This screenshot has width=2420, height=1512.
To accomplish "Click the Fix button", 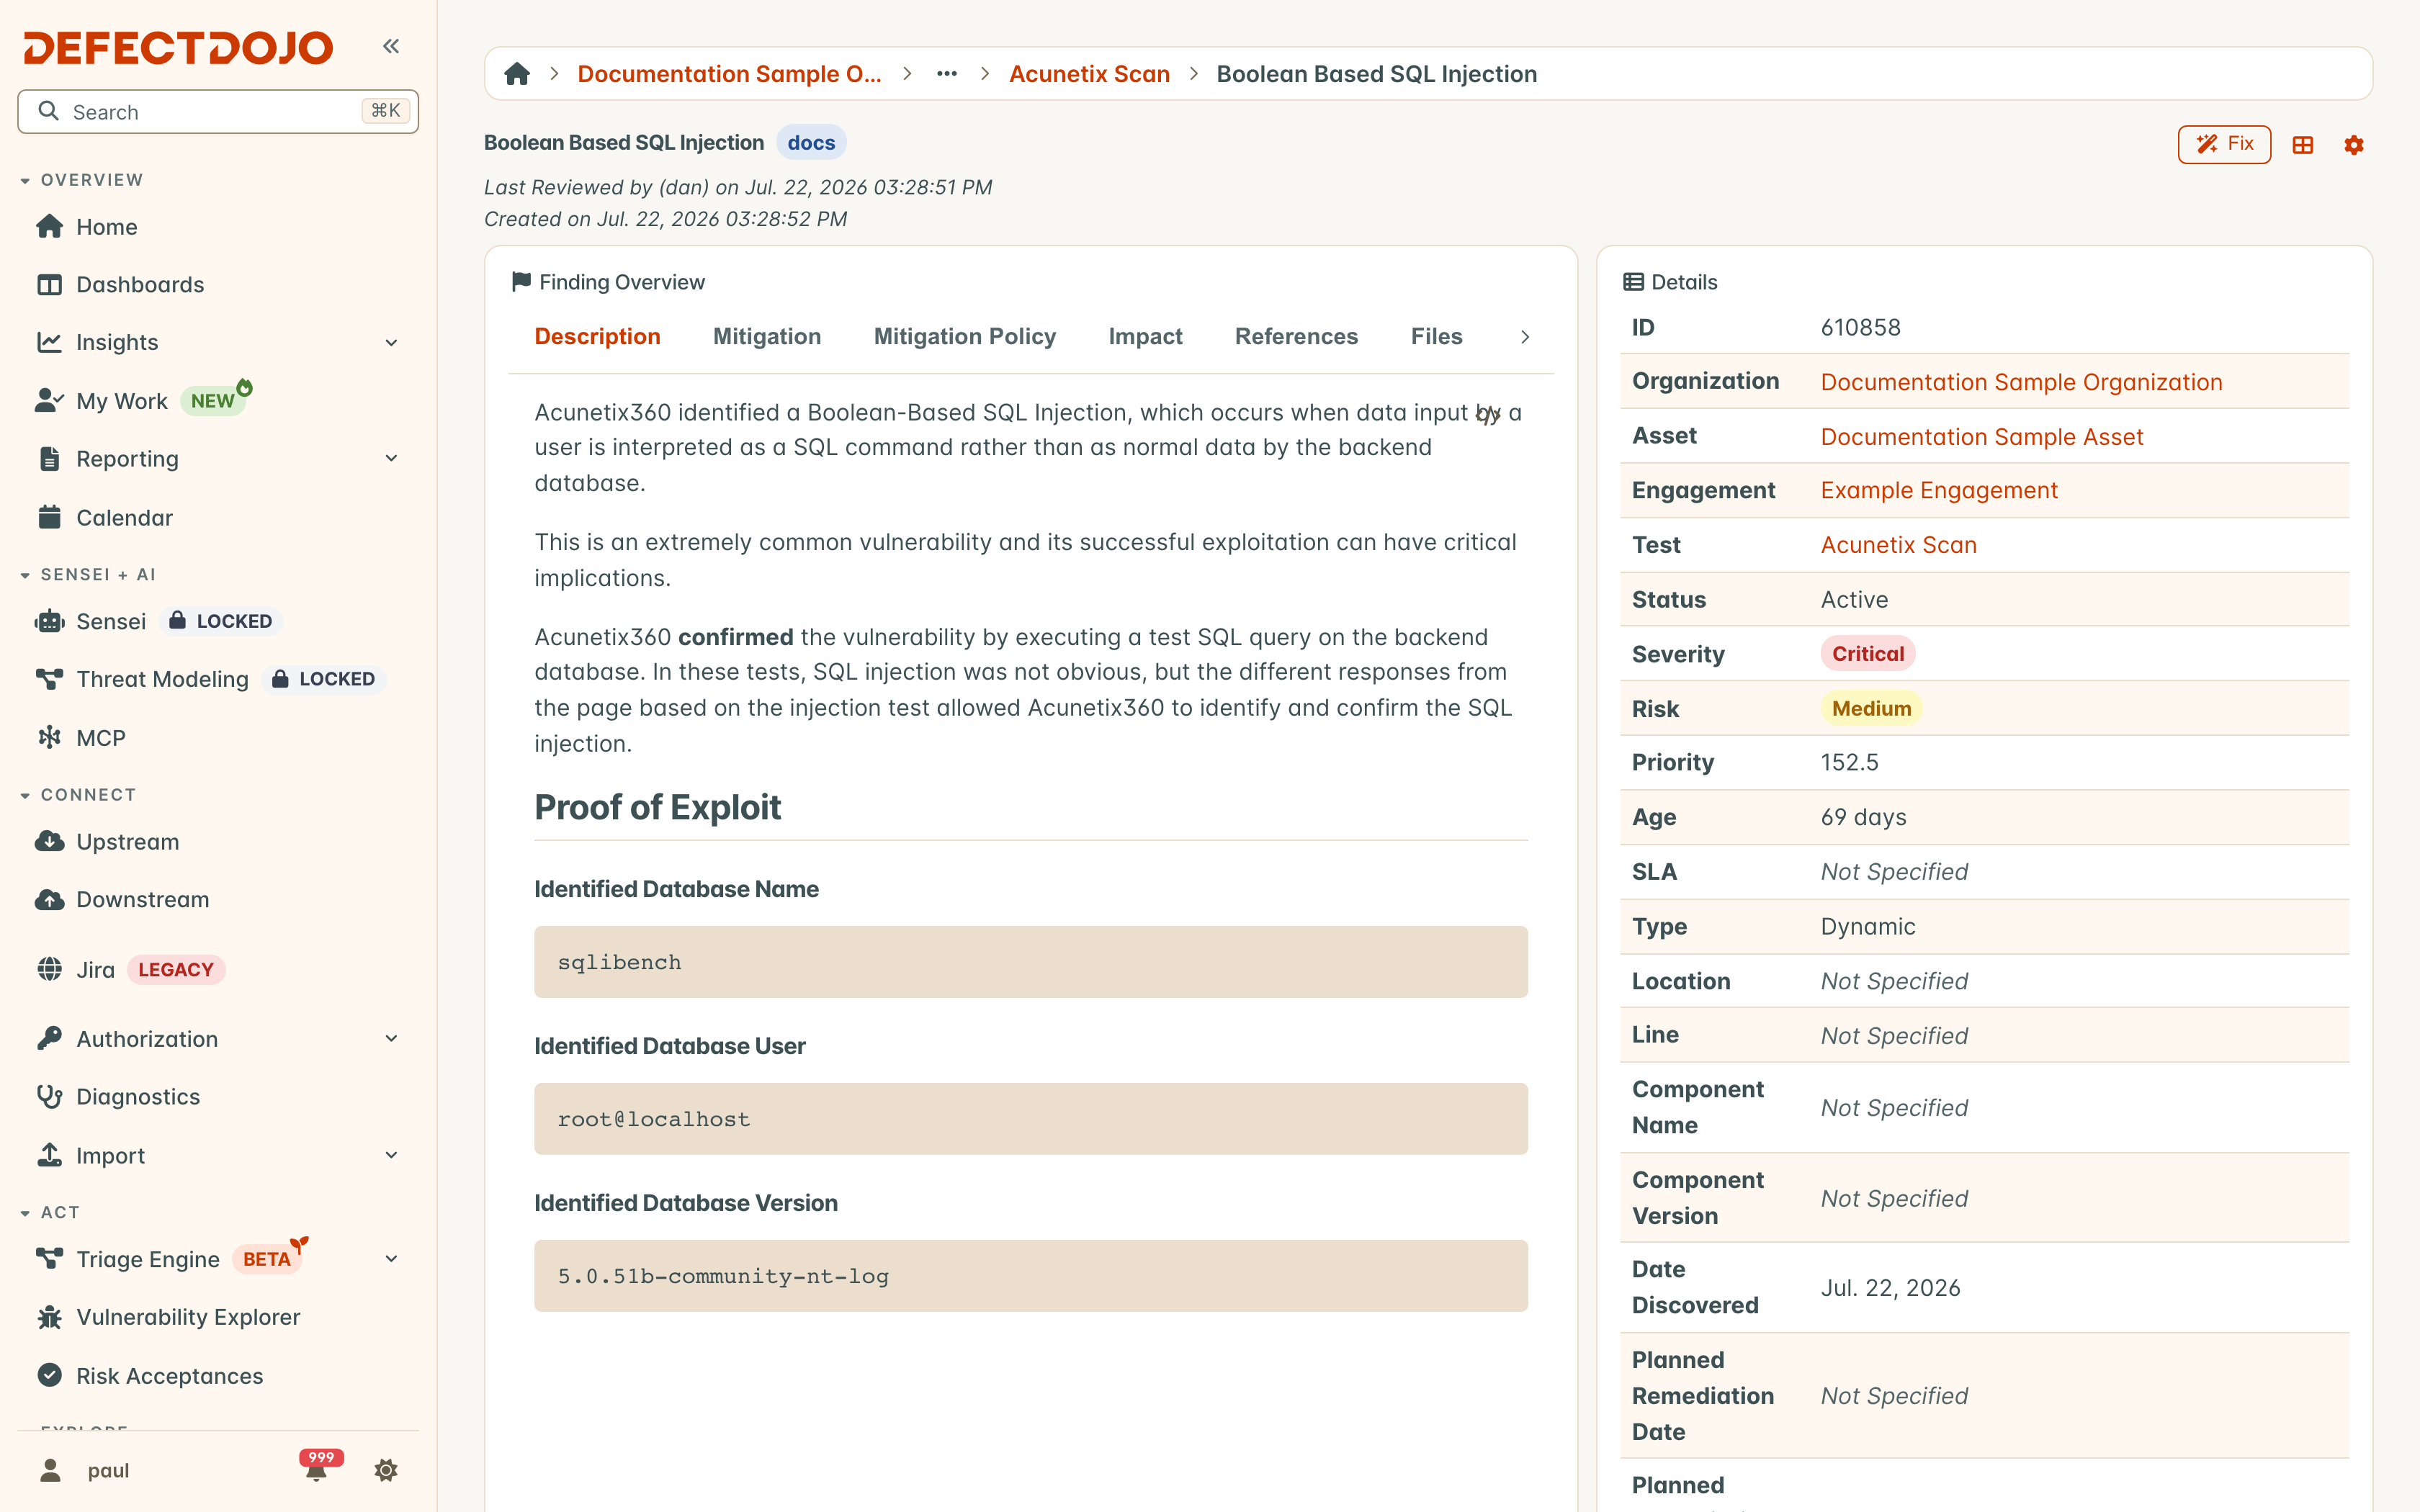I will pyautogui.click(x=2224, y=144).
